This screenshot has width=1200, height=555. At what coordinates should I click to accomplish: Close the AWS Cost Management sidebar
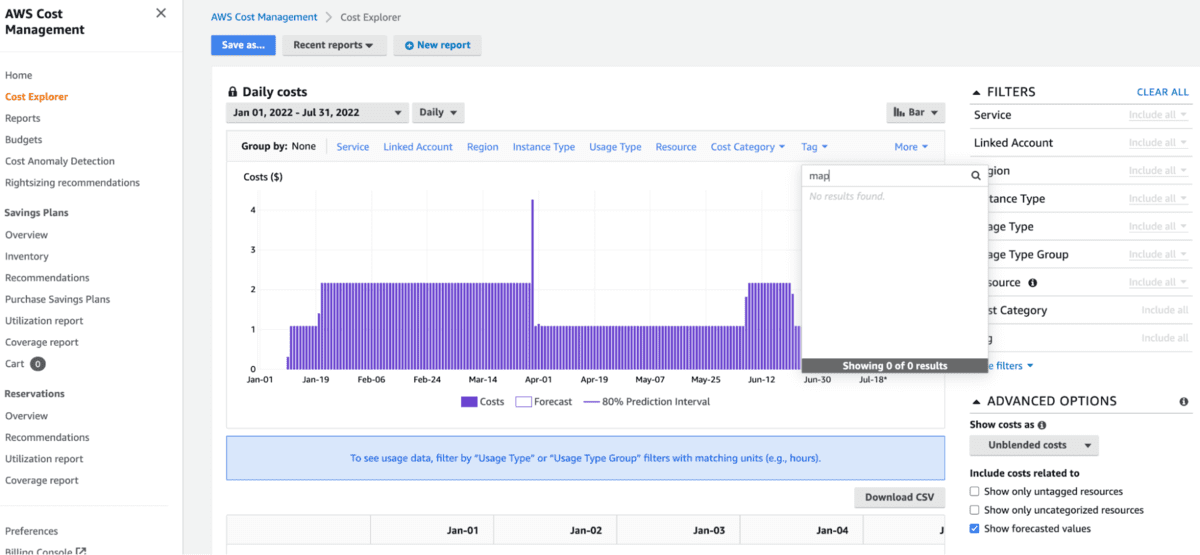coord(161,13)
